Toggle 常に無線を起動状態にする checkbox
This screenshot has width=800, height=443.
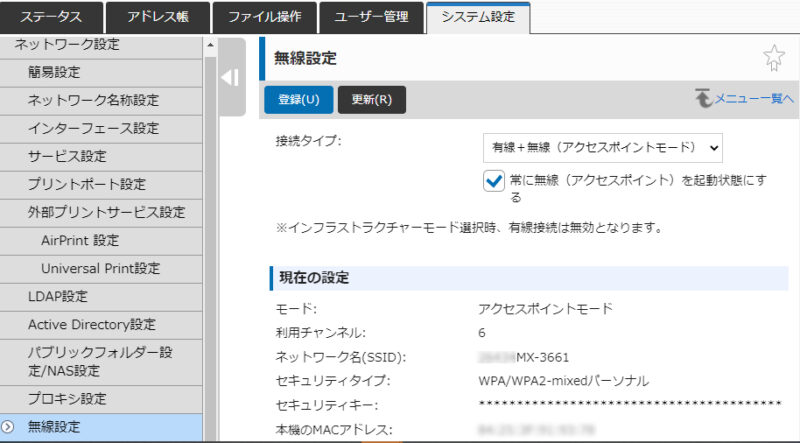pos(493,180)
